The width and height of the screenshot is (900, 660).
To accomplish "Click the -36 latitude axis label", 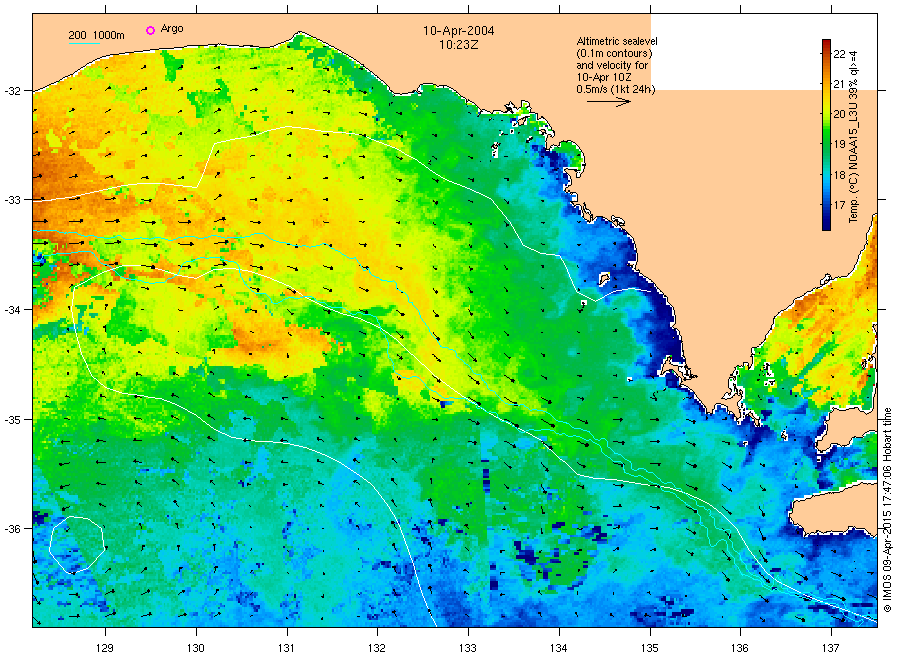I will tap(11, 529).
